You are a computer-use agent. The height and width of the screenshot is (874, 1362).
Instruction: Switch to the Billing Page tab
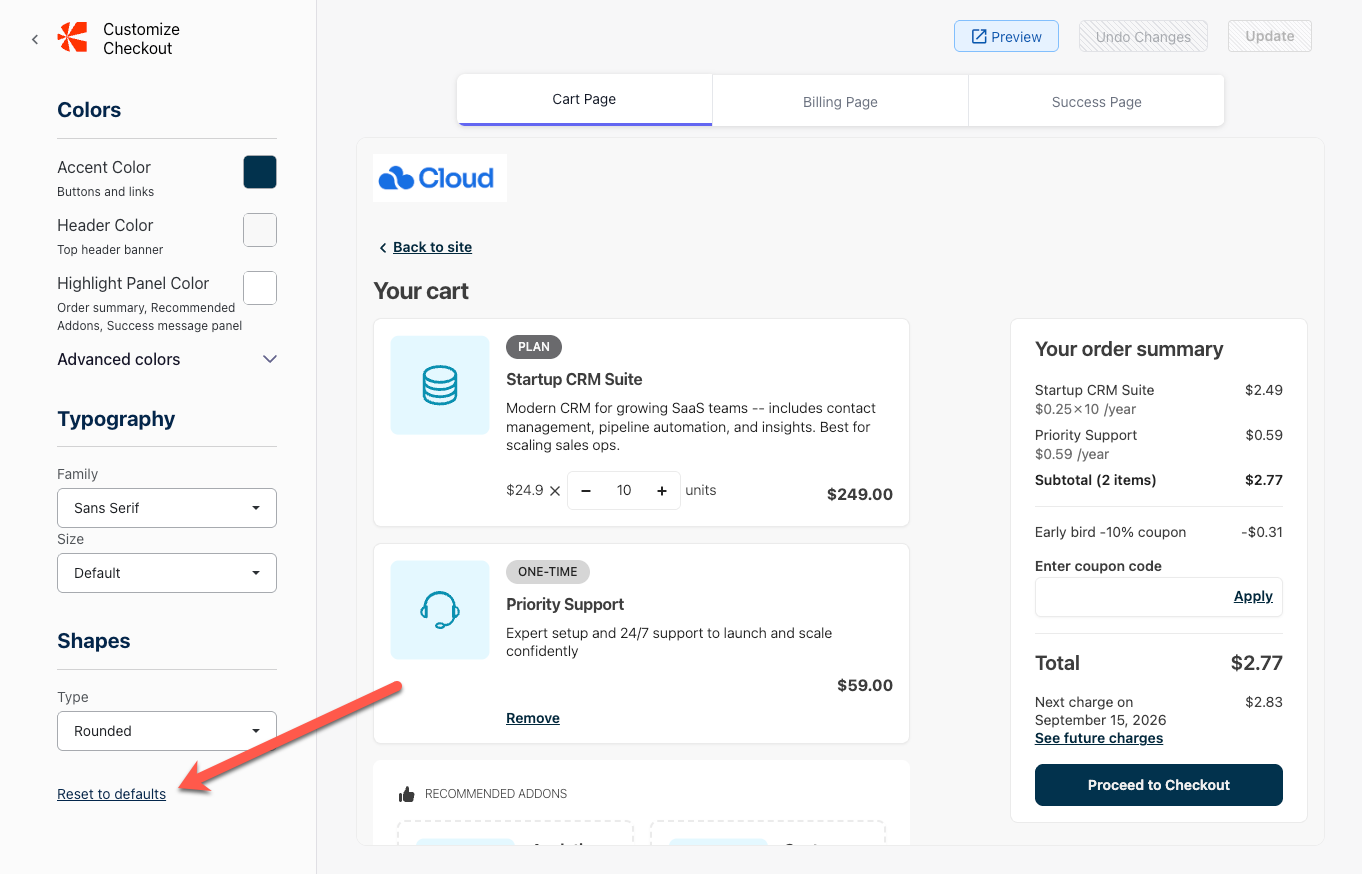pyautogui.click(x=840, y=101)
